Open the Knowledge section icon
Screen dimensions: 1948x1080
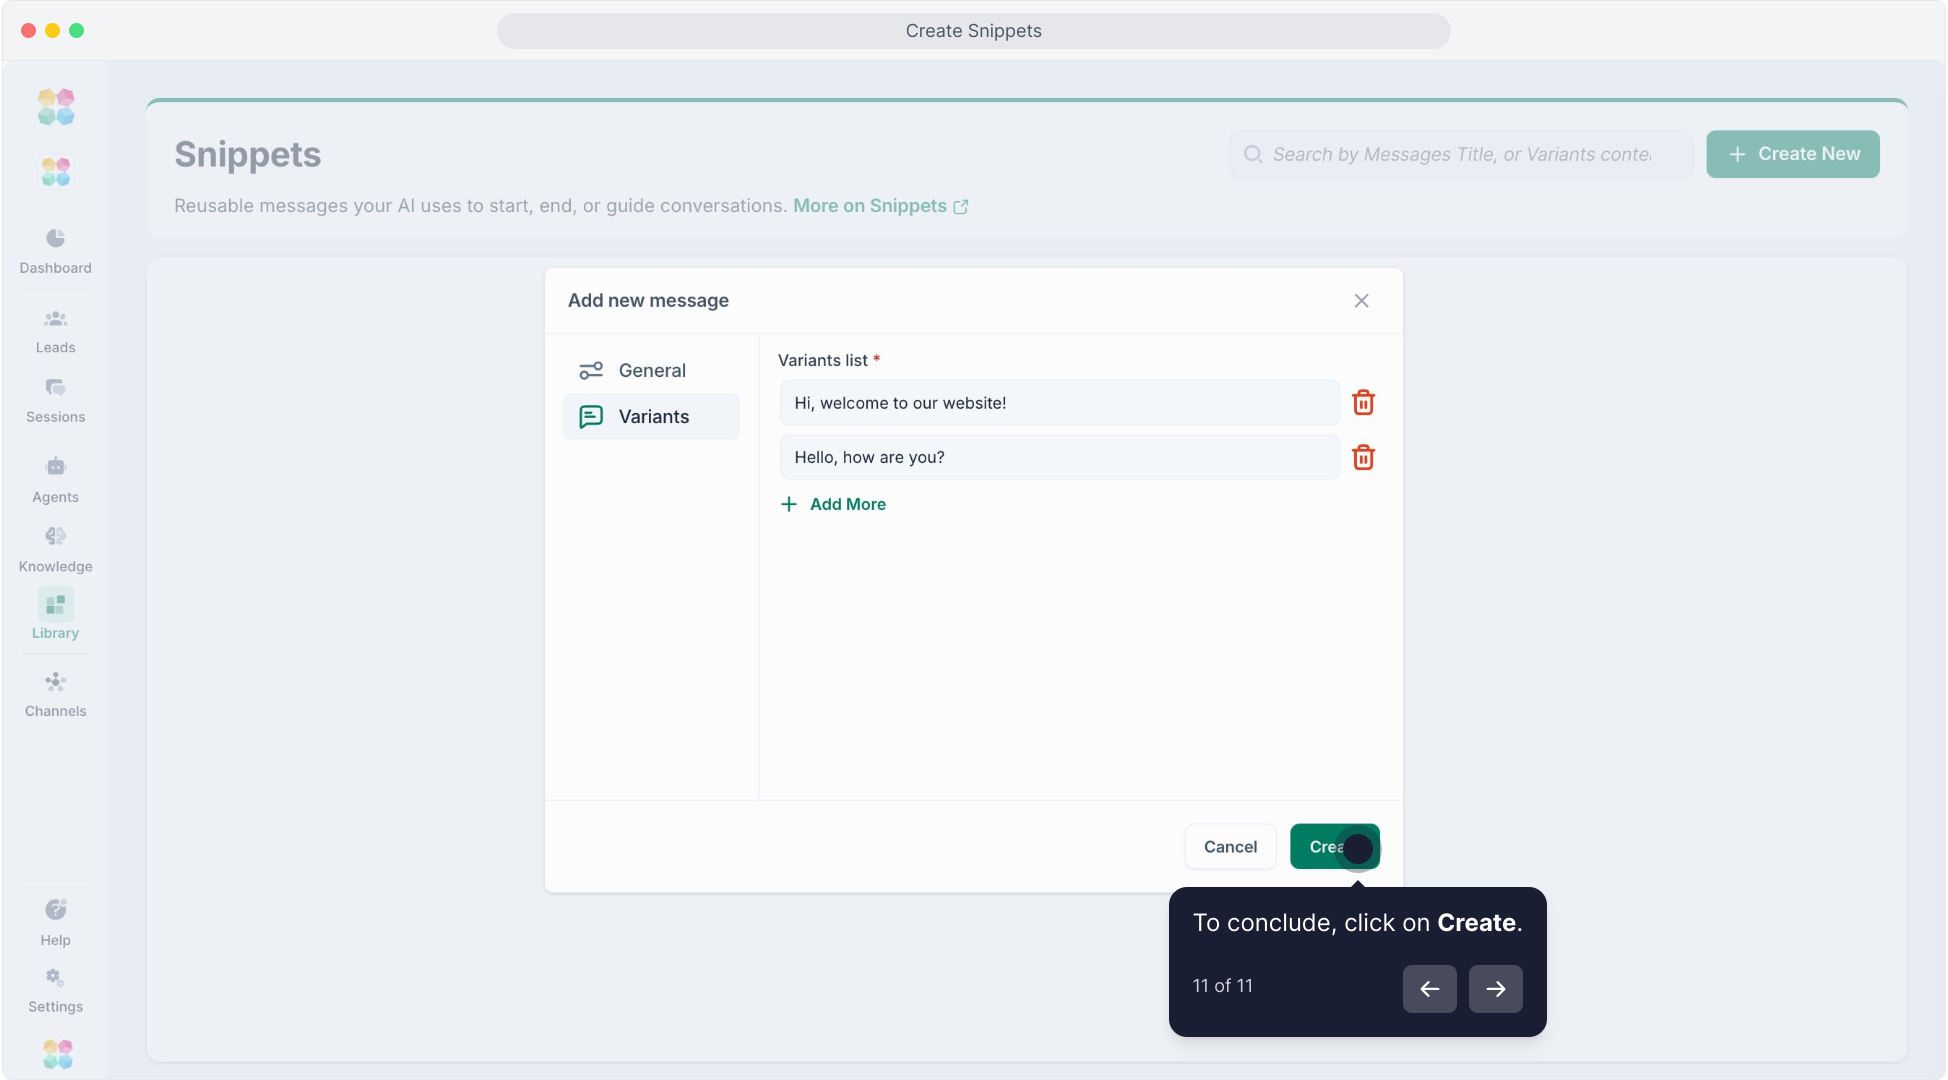55,537
